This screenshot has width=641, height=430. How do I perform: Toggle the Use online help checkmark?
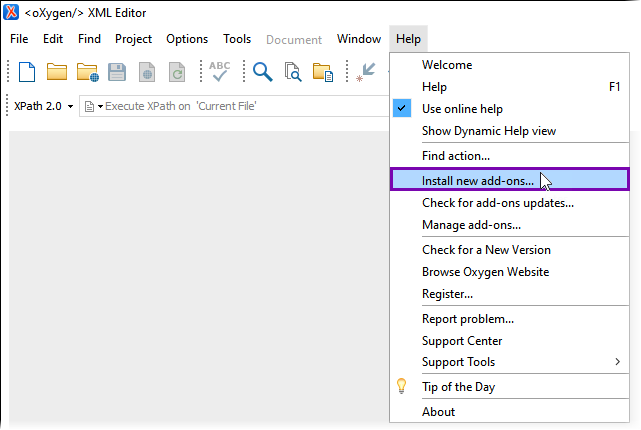(402, 108)
